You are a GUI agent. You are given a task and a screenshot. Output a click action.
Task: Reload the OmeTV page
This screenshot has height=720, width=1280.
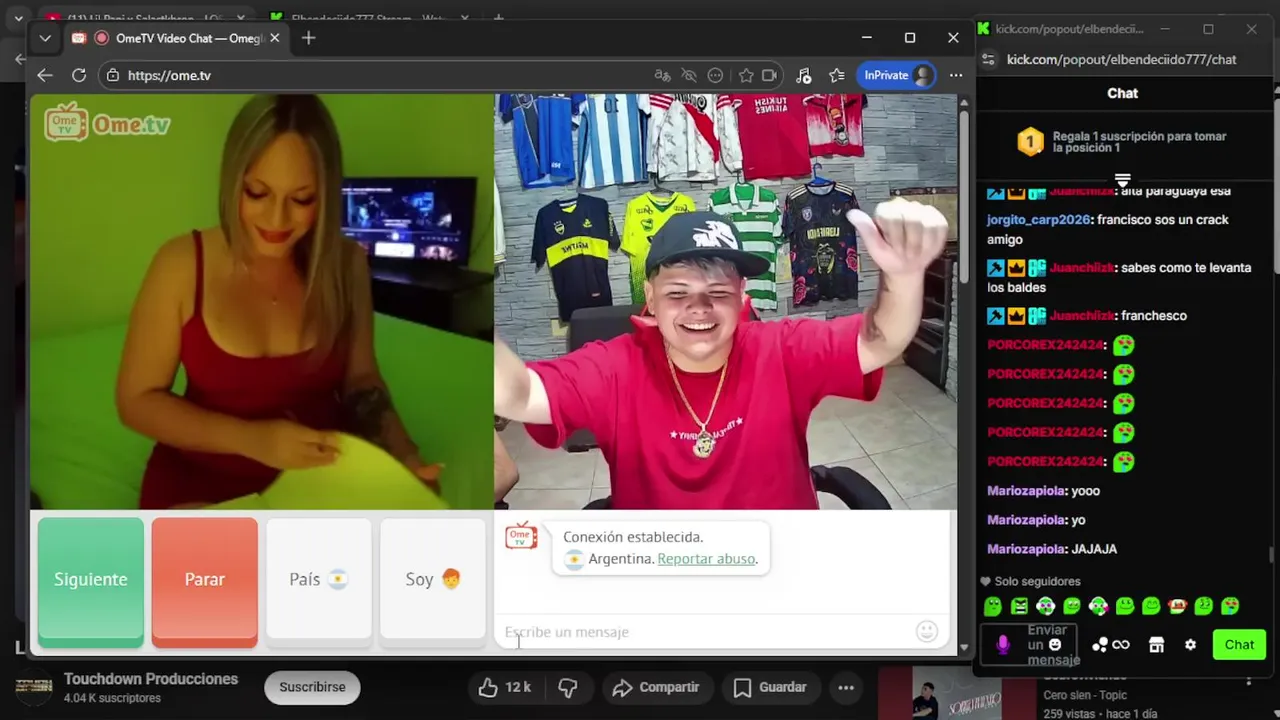[79, 75]
